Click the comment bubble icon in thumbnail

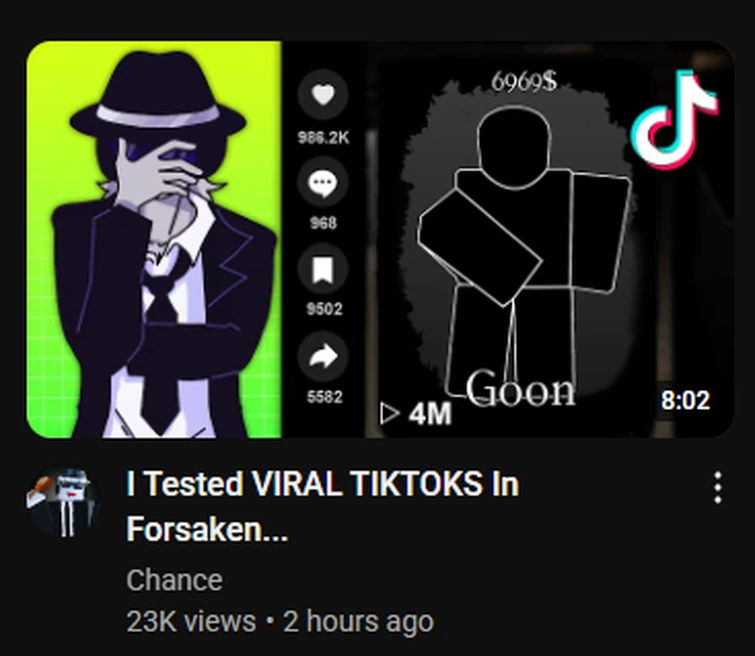point(323,183)
